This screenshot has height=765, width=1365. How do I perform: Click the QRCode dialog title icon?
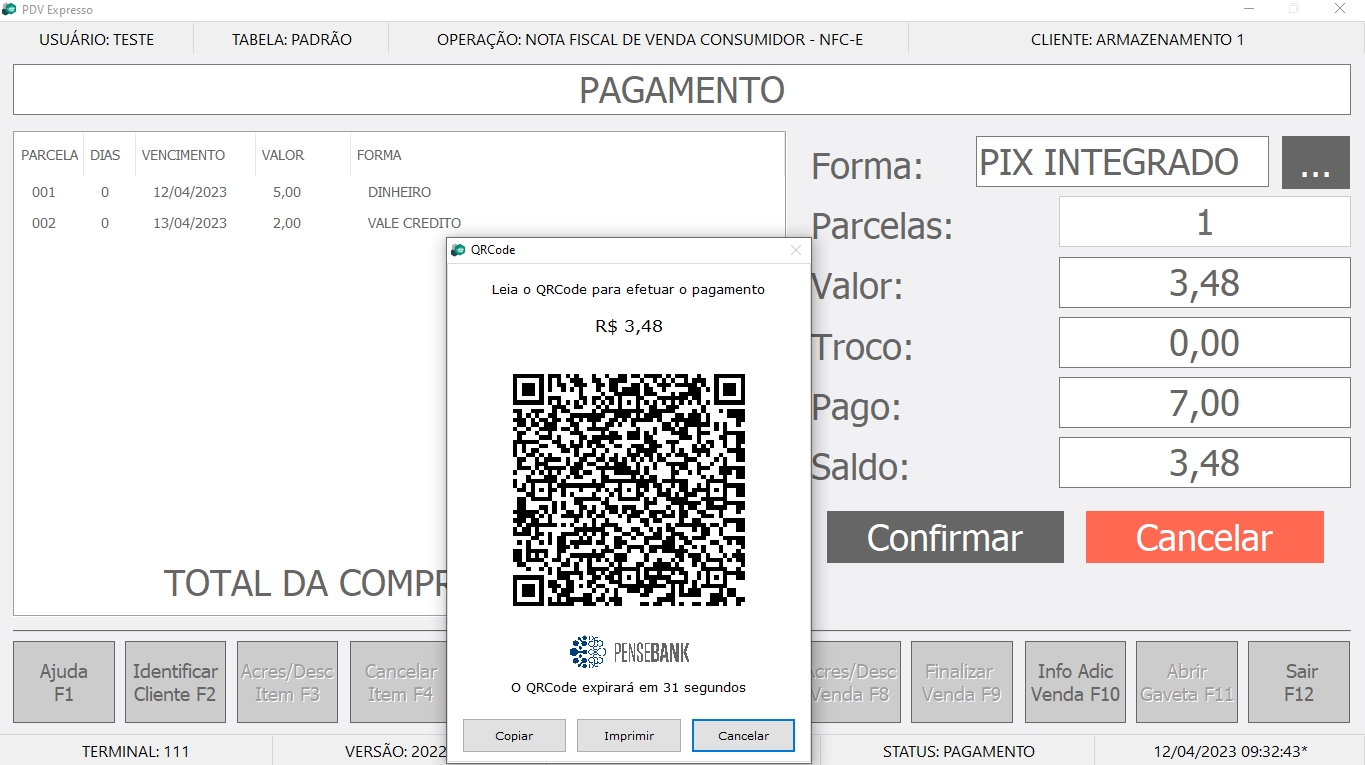click(458, 250)
